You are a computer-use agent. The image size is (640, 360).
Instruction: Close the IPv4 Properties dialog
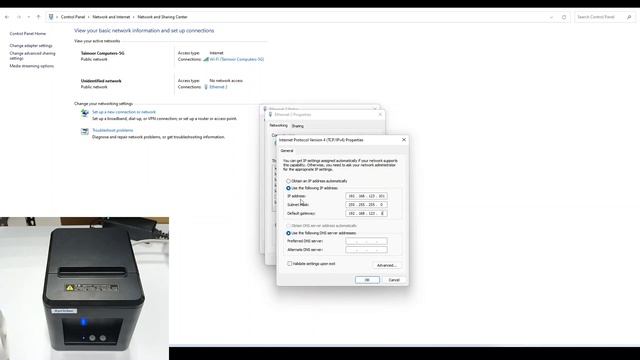[x=404, y=140]
